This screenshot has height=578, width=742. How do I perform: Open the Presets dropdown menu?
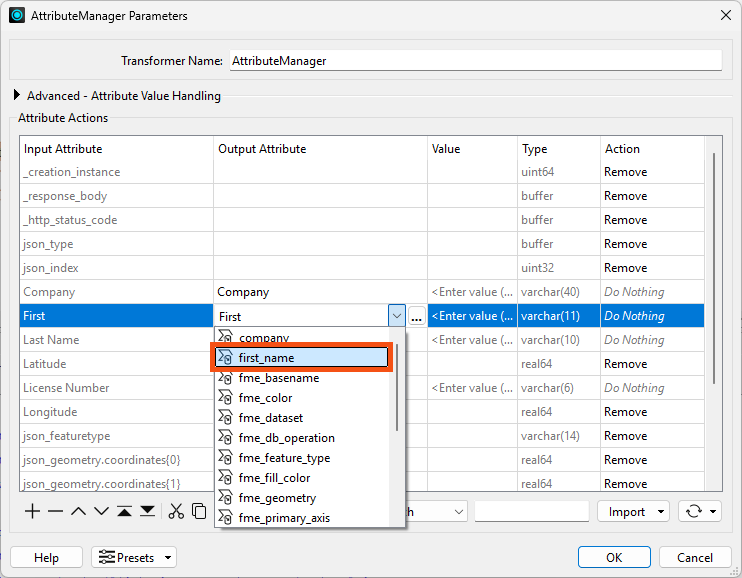pos(134,558)
